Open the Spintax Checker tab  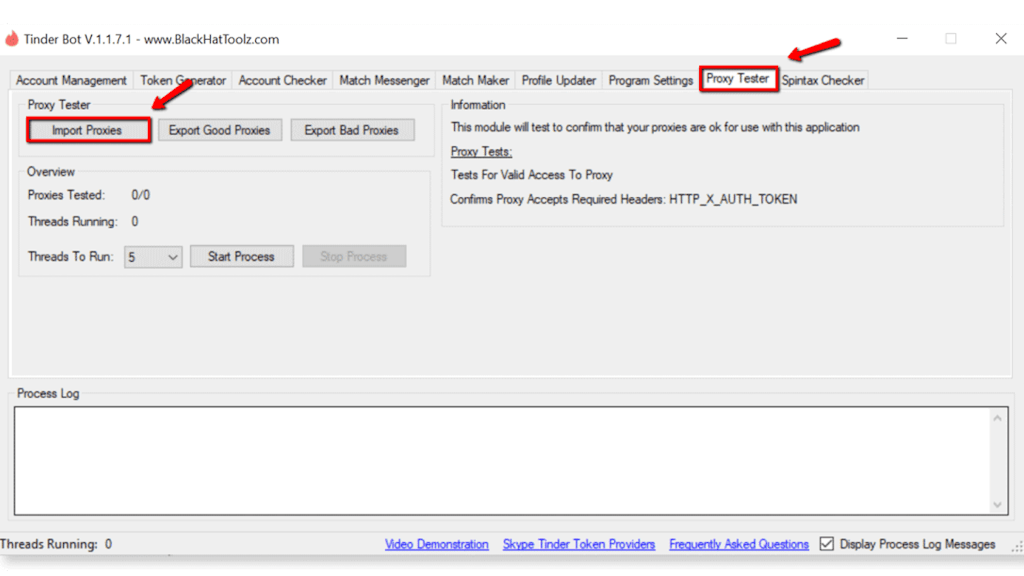click(823, 80)
